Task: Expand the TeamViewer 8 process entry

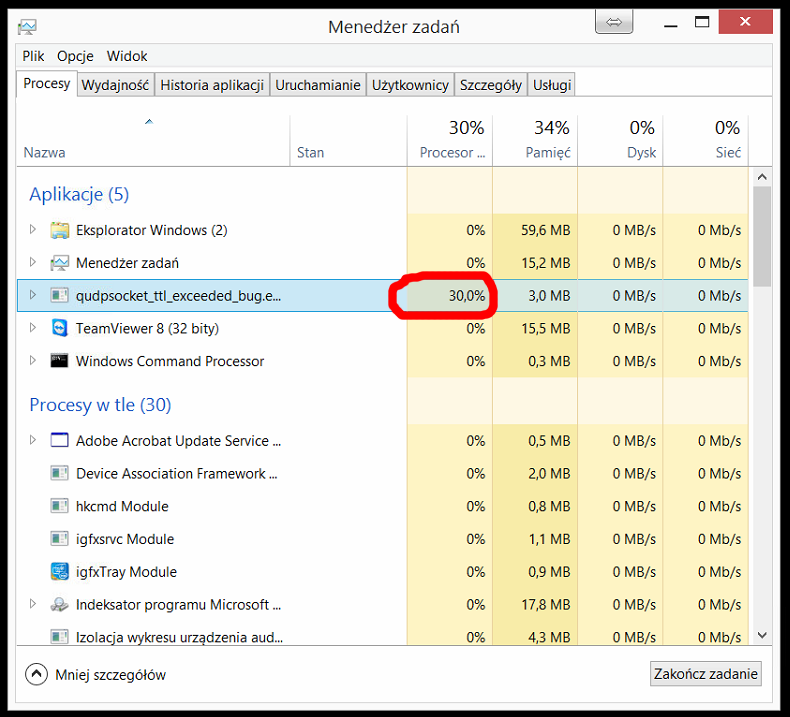Action: pyautogui.click(x=33, y=328)
